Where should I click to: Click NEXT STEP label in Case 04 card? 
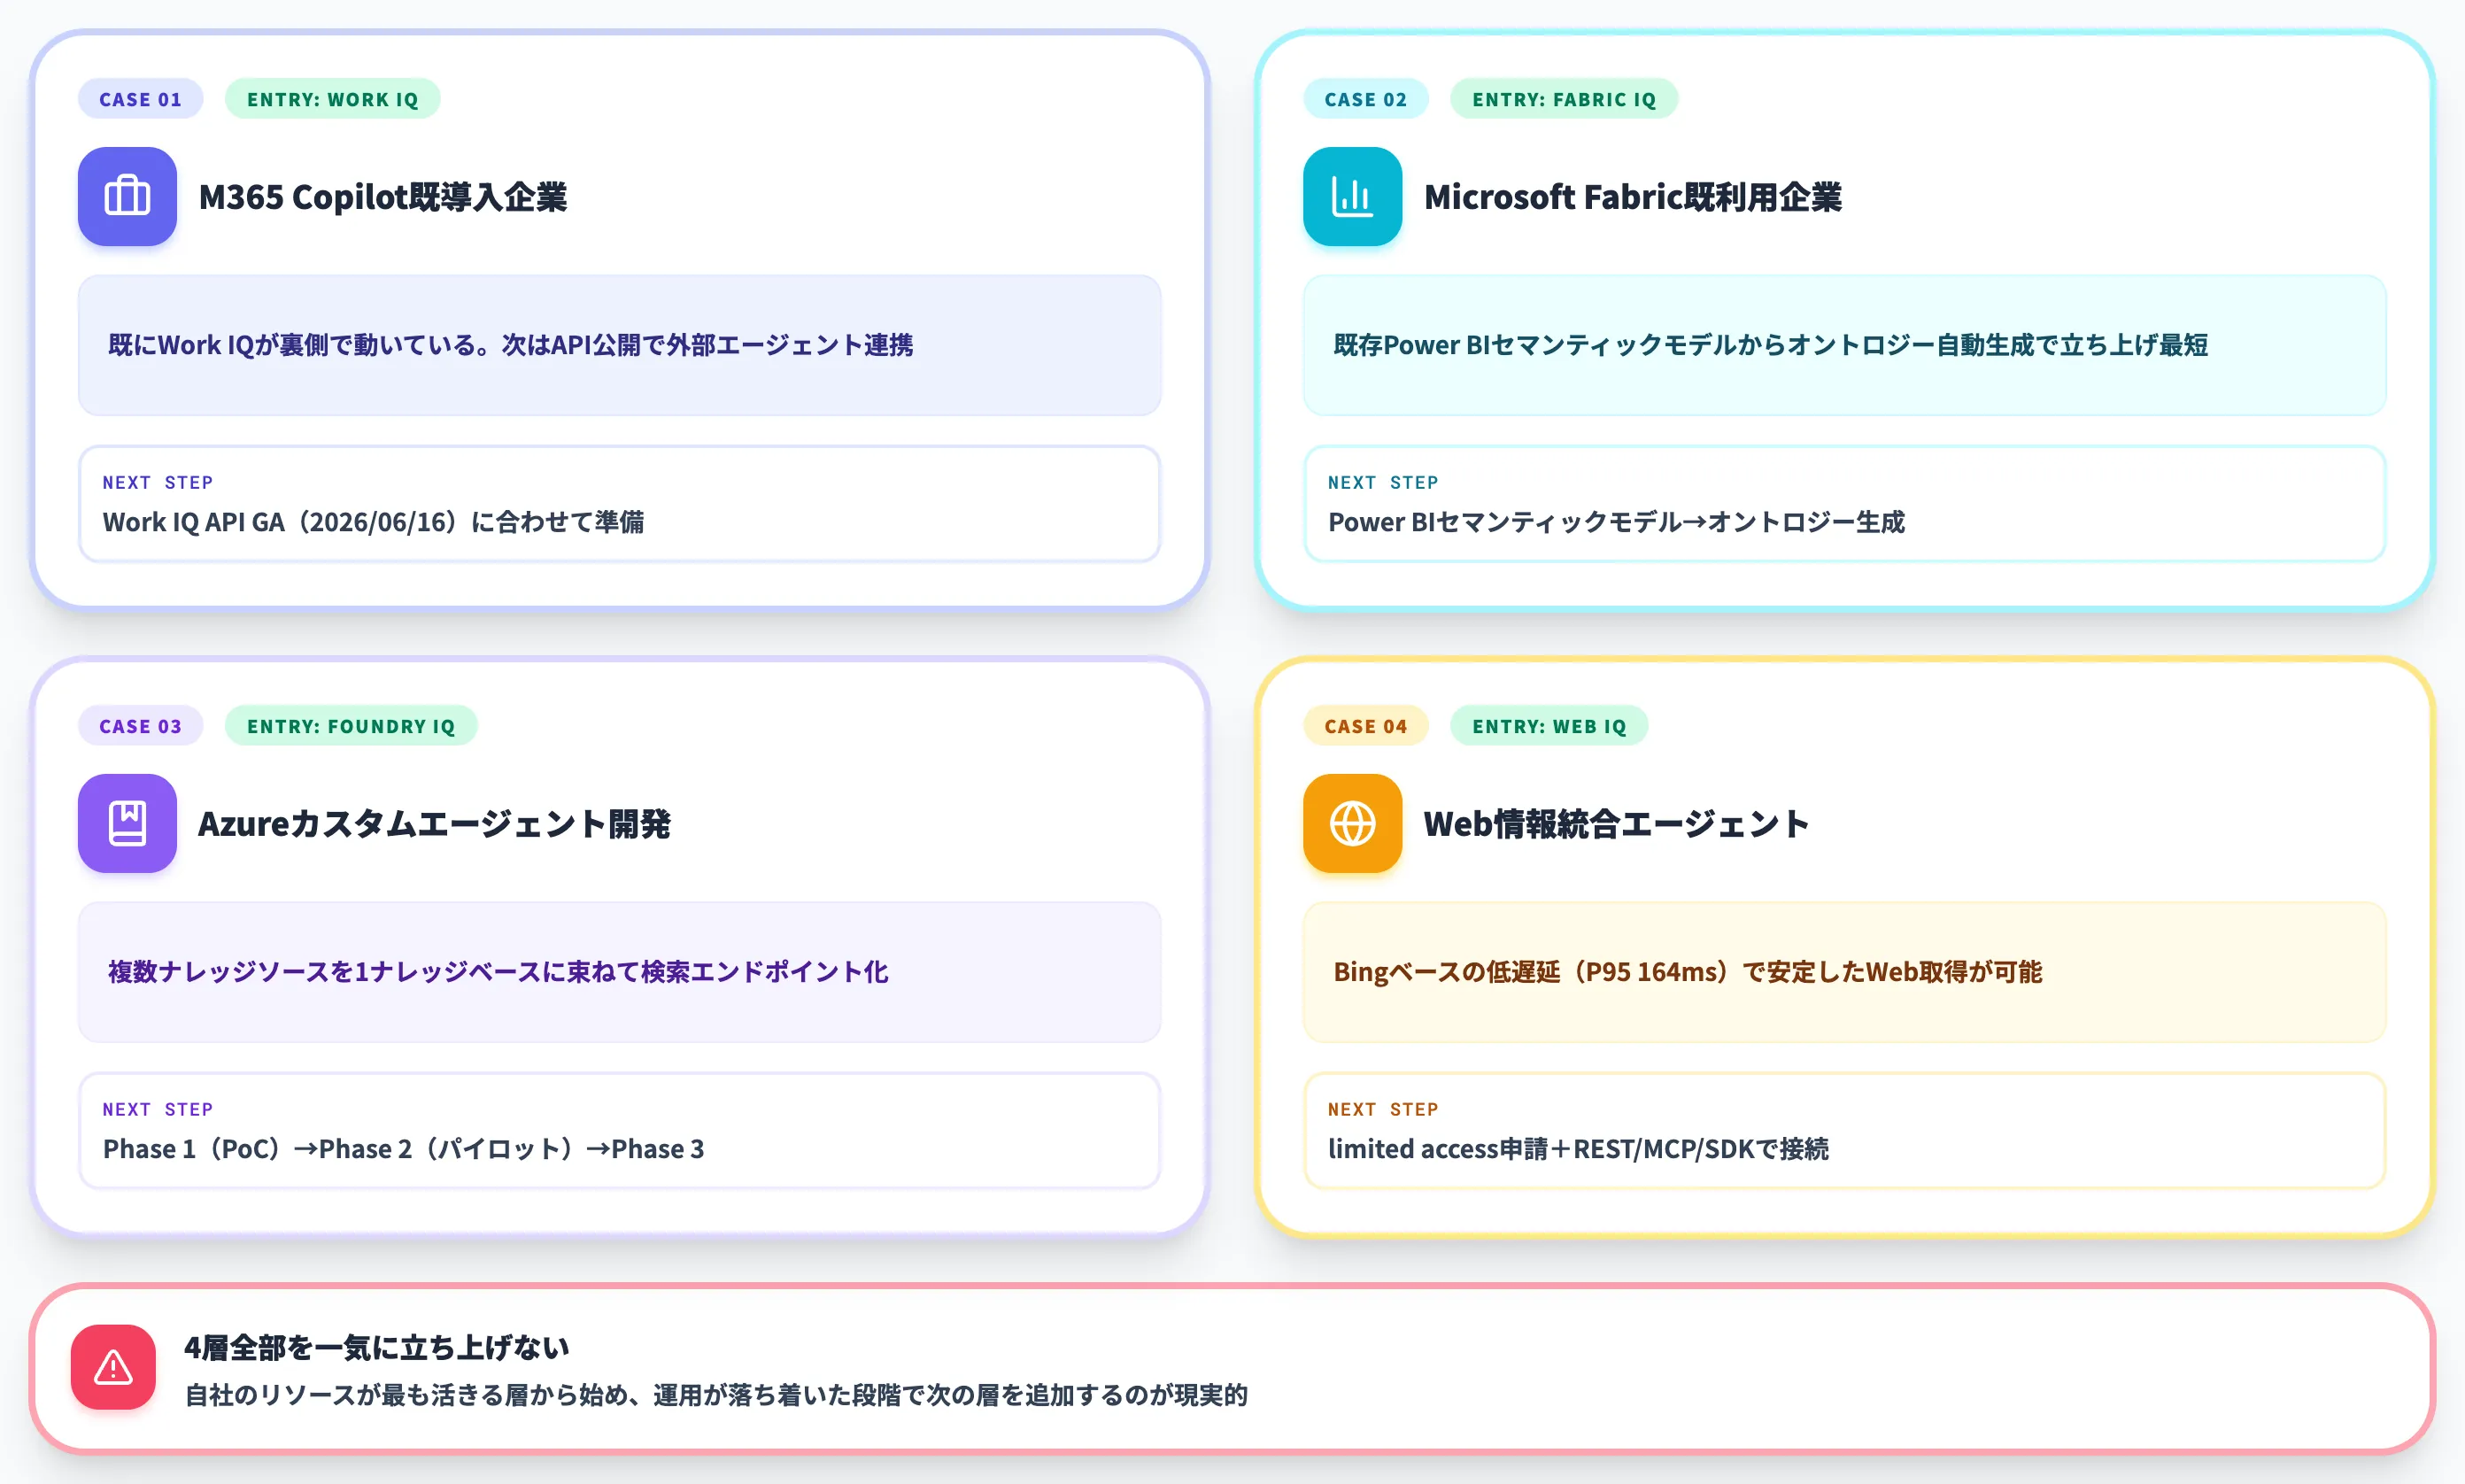[x=1382, y=1109]
